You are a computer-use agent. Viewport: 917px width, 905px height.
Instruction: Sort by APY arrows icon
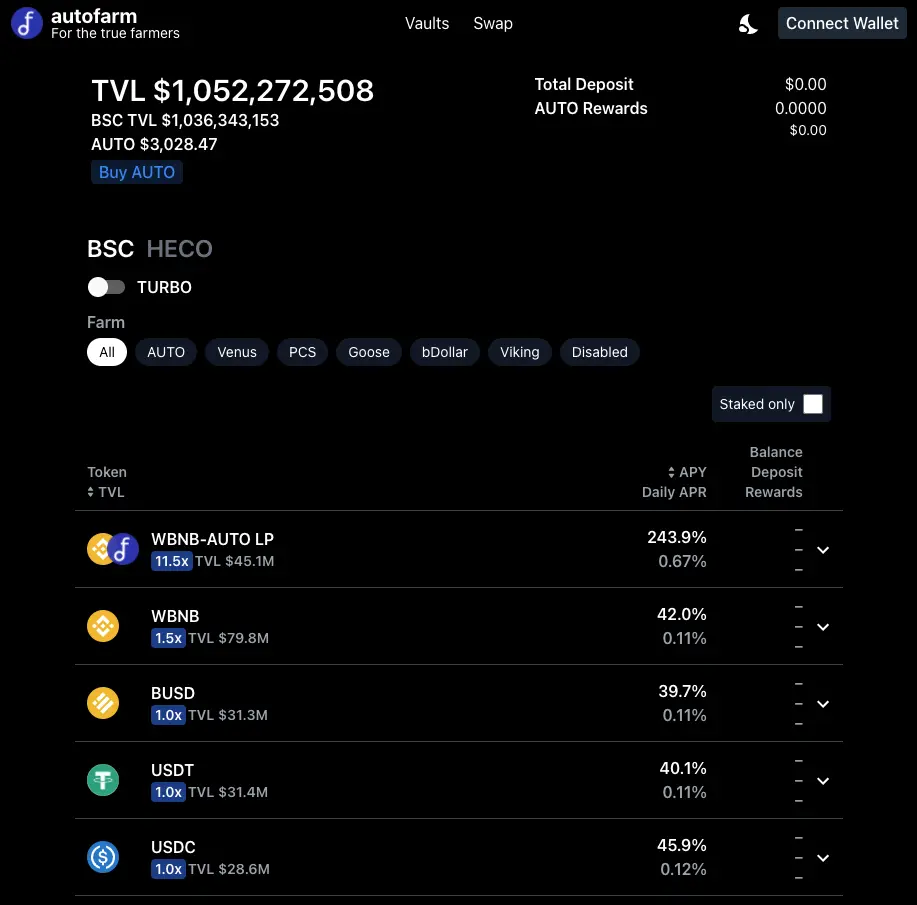click(671, 472)
